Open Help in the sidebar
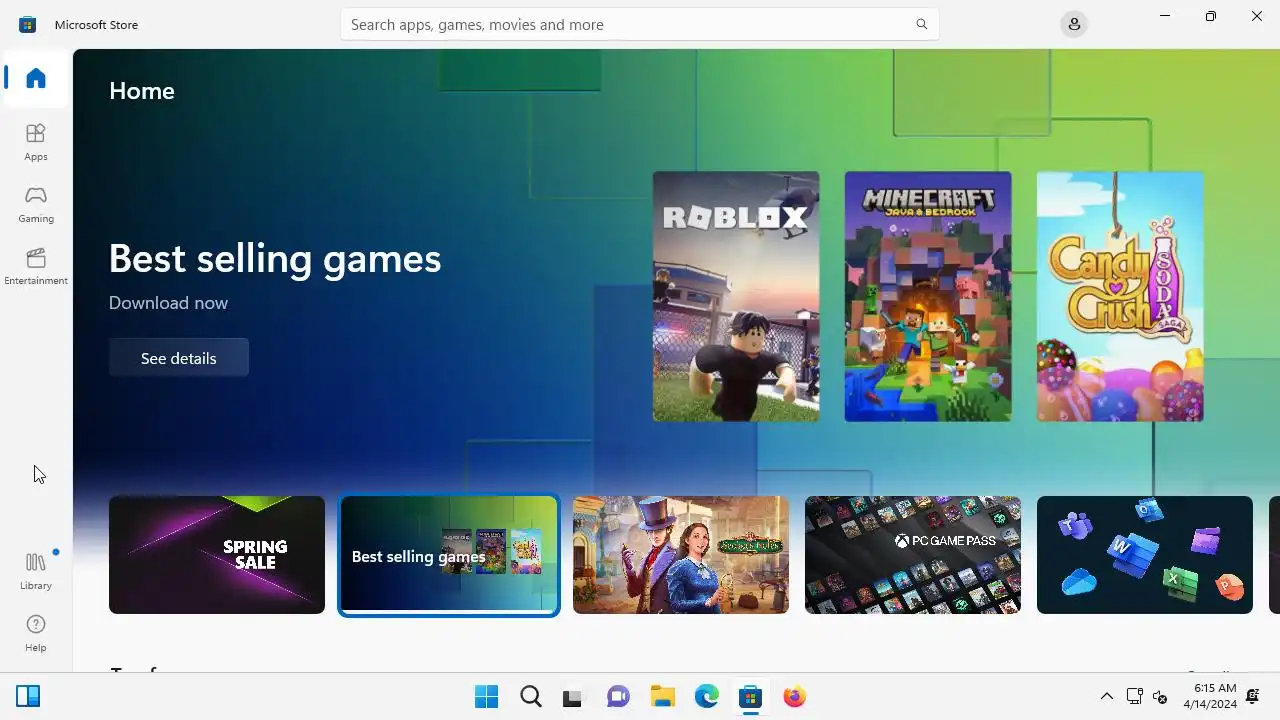1280x720 pixels. pos(36,633)
